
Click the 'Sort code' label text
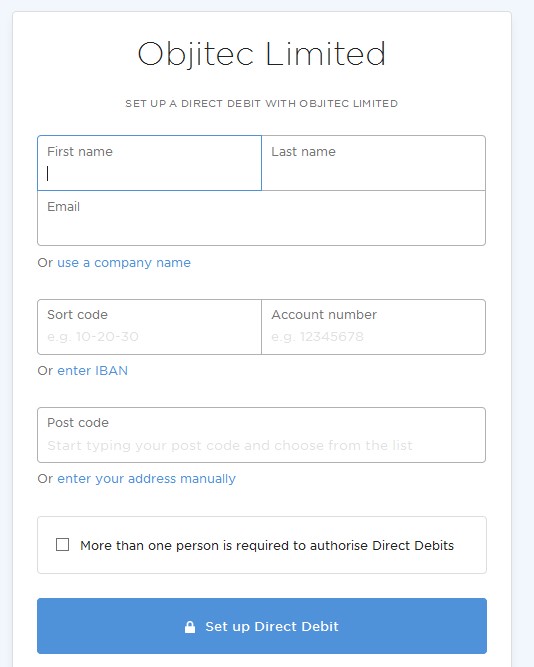[x=77, y=315]
